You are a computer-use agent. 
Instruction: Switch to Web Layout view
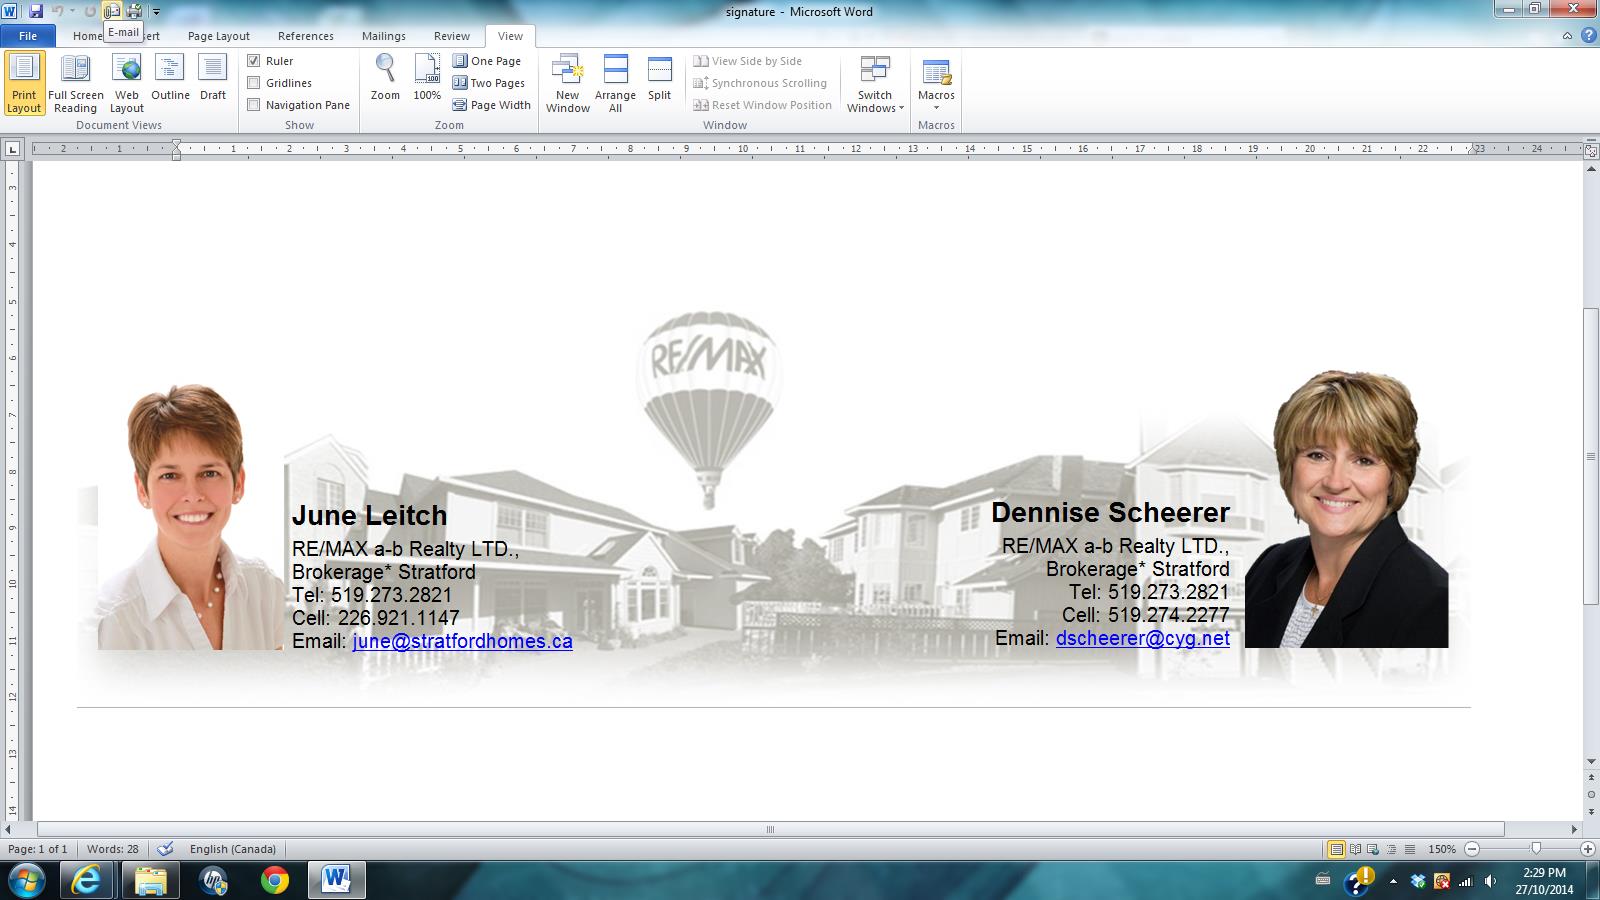point(127,84)
